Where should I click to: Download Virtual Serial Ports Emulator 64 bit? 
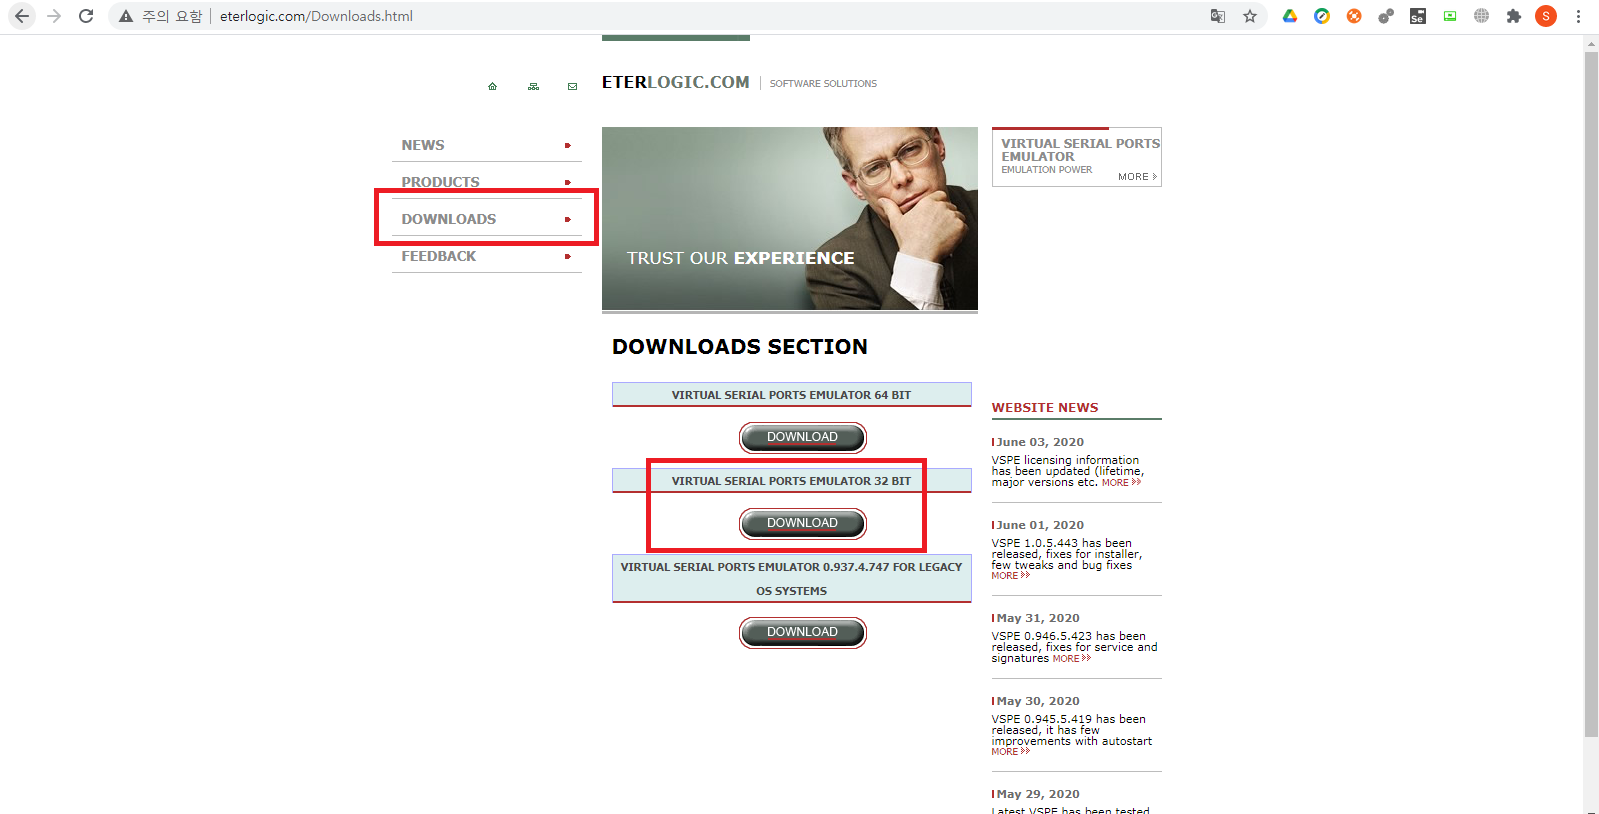[x=802, y=437]
